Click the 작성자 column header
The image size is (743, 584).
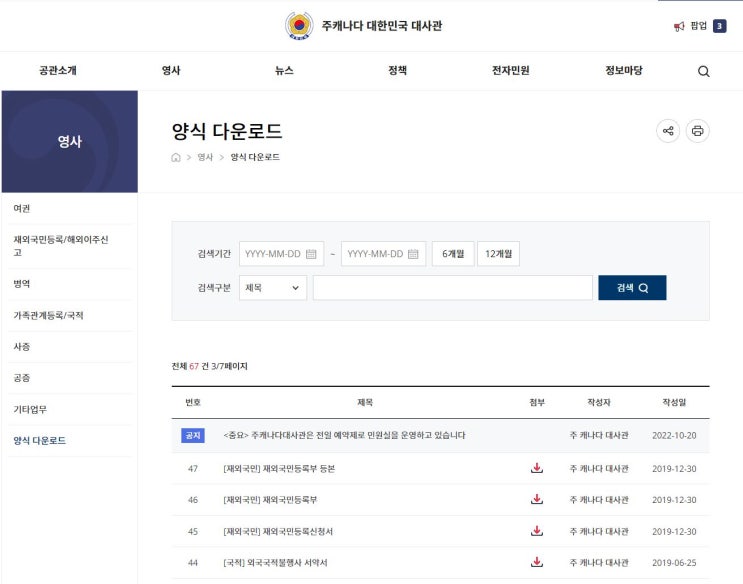[599, 402]
